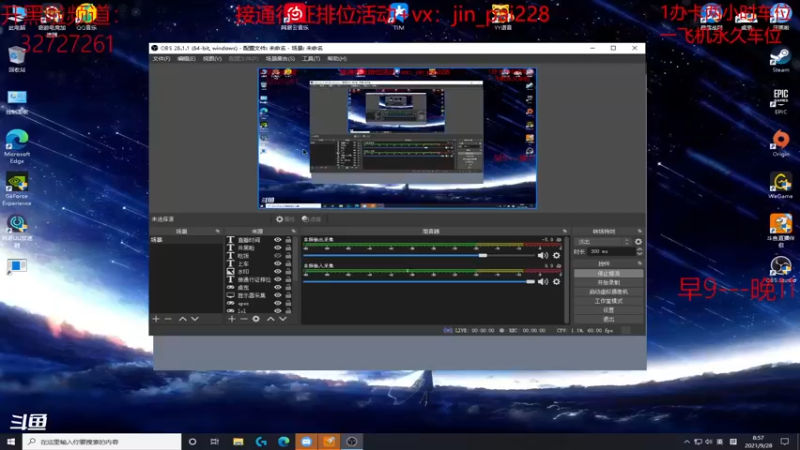Enable 工作室模式 studio mode button

point(608,301)
